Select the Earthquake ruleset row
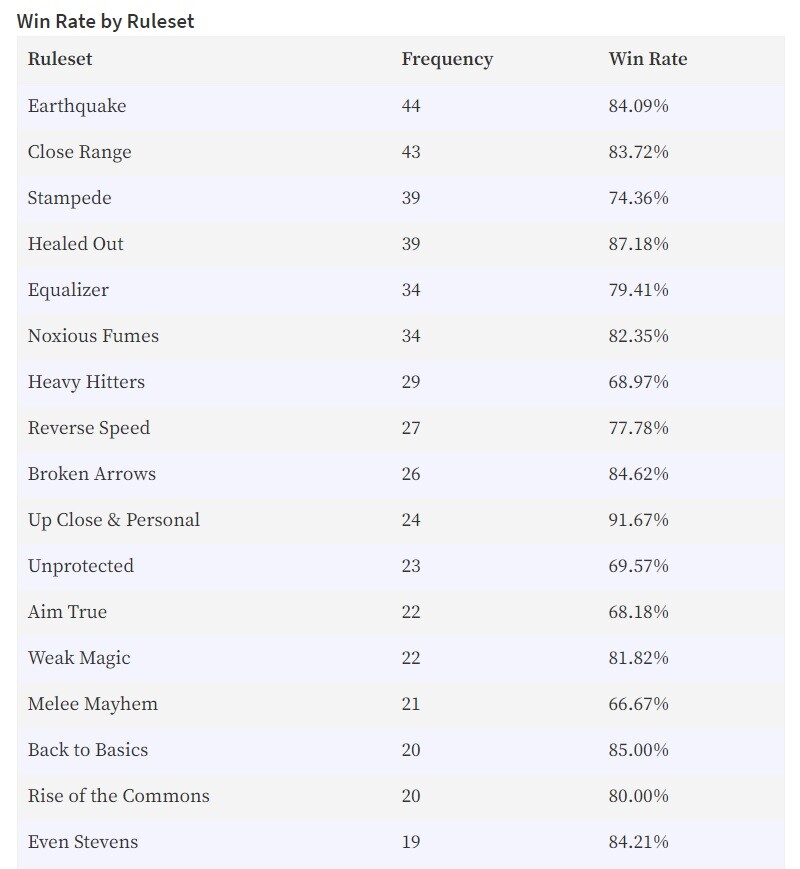The image size is (800, 869). click(400, 106)
